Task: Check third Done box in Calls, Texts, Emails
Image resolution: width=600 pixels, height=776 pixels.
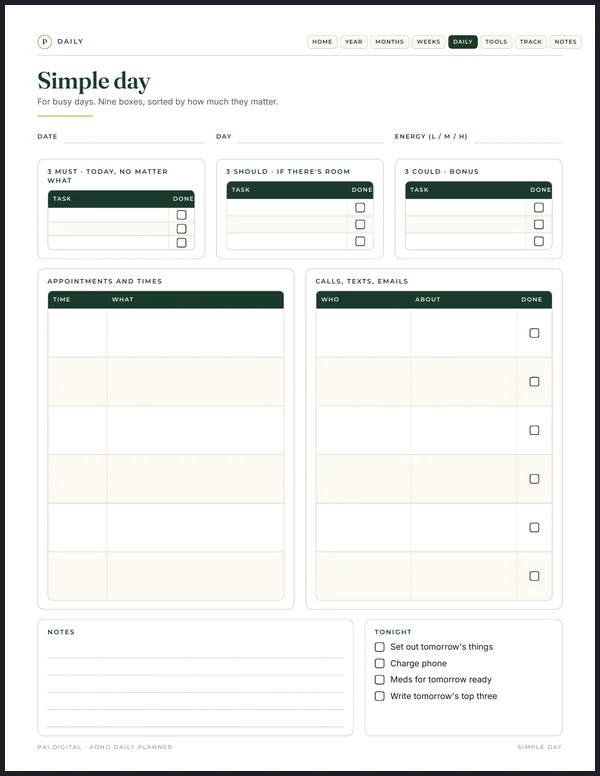Action: [534, 430]
